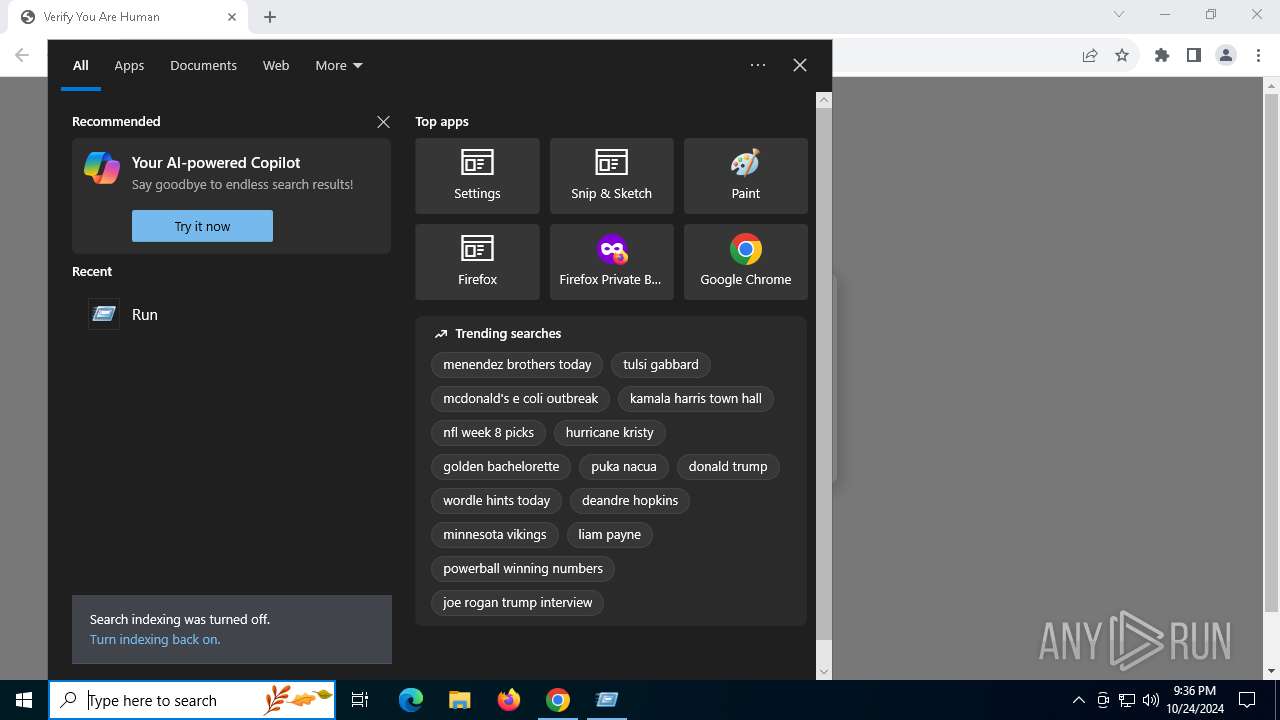
Task: Click Turn indexing back on link
Action: (x=155, y=640)
